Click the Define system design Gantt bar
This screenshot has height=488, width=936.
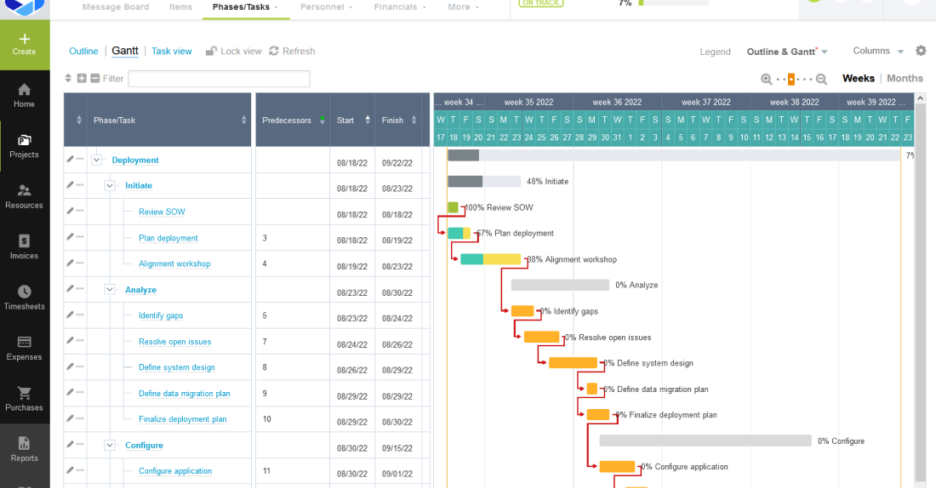573,363
